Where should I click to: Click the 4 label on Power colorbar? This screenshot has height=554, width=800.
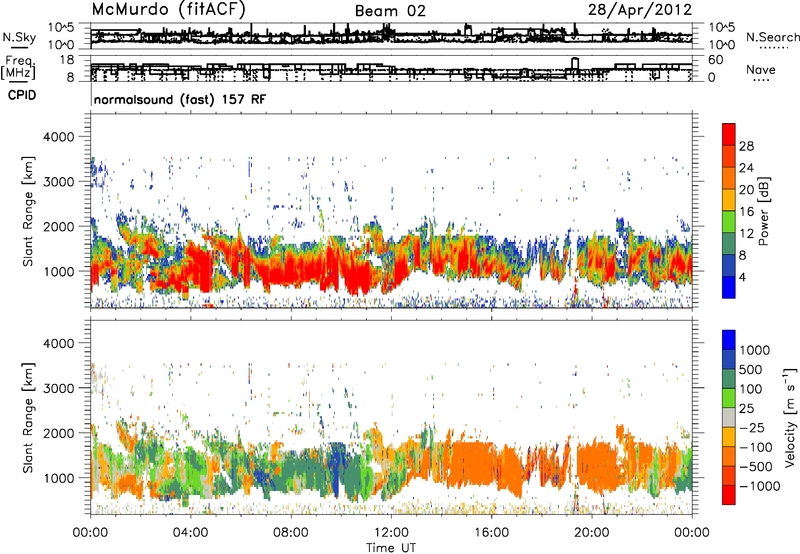742,278
